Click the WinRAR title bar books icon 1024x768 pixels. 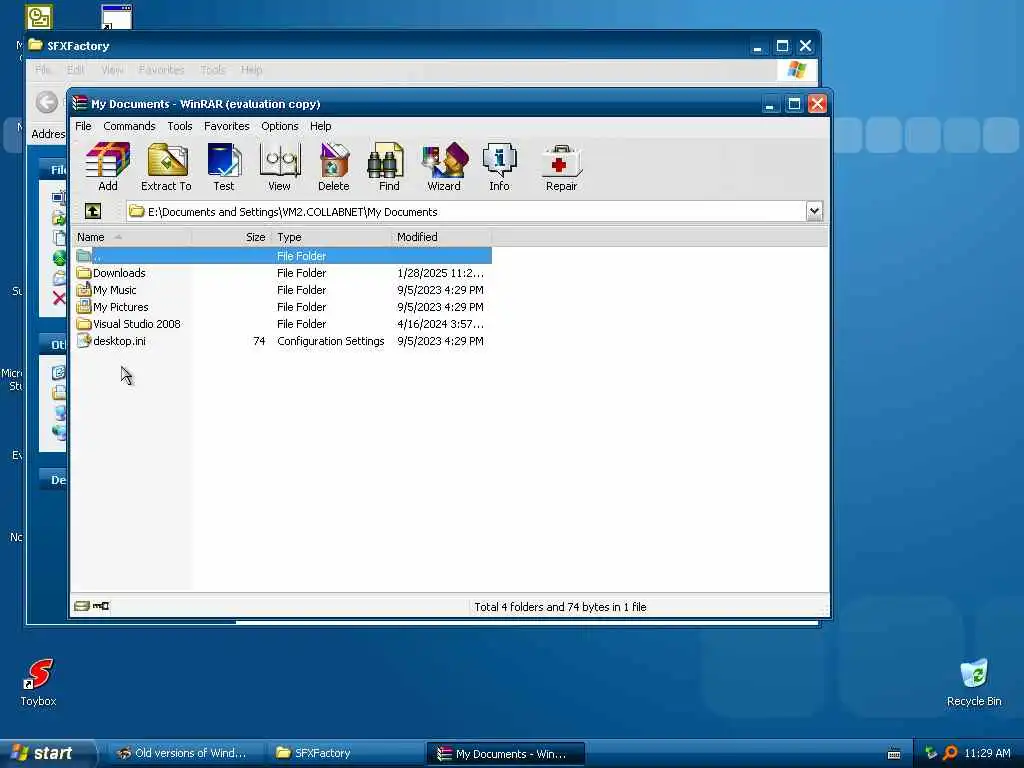[80, 103]
